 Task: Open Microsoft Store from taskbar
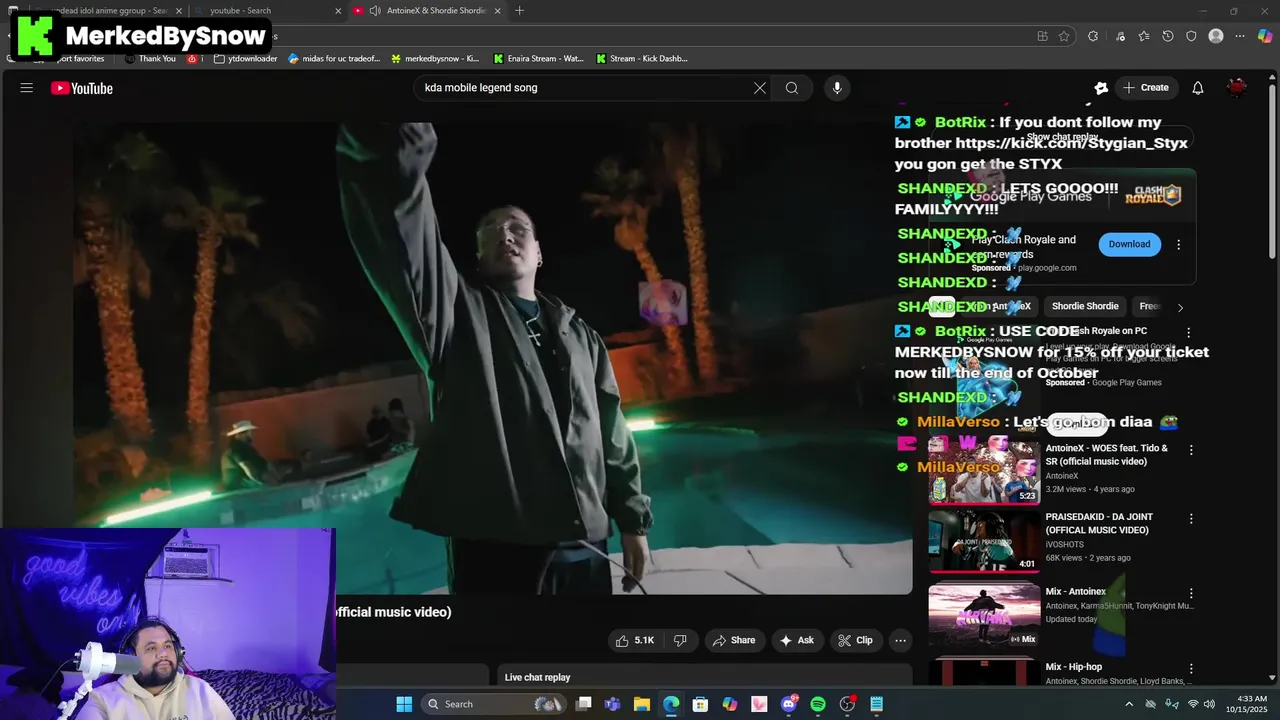tap(700, 704)
